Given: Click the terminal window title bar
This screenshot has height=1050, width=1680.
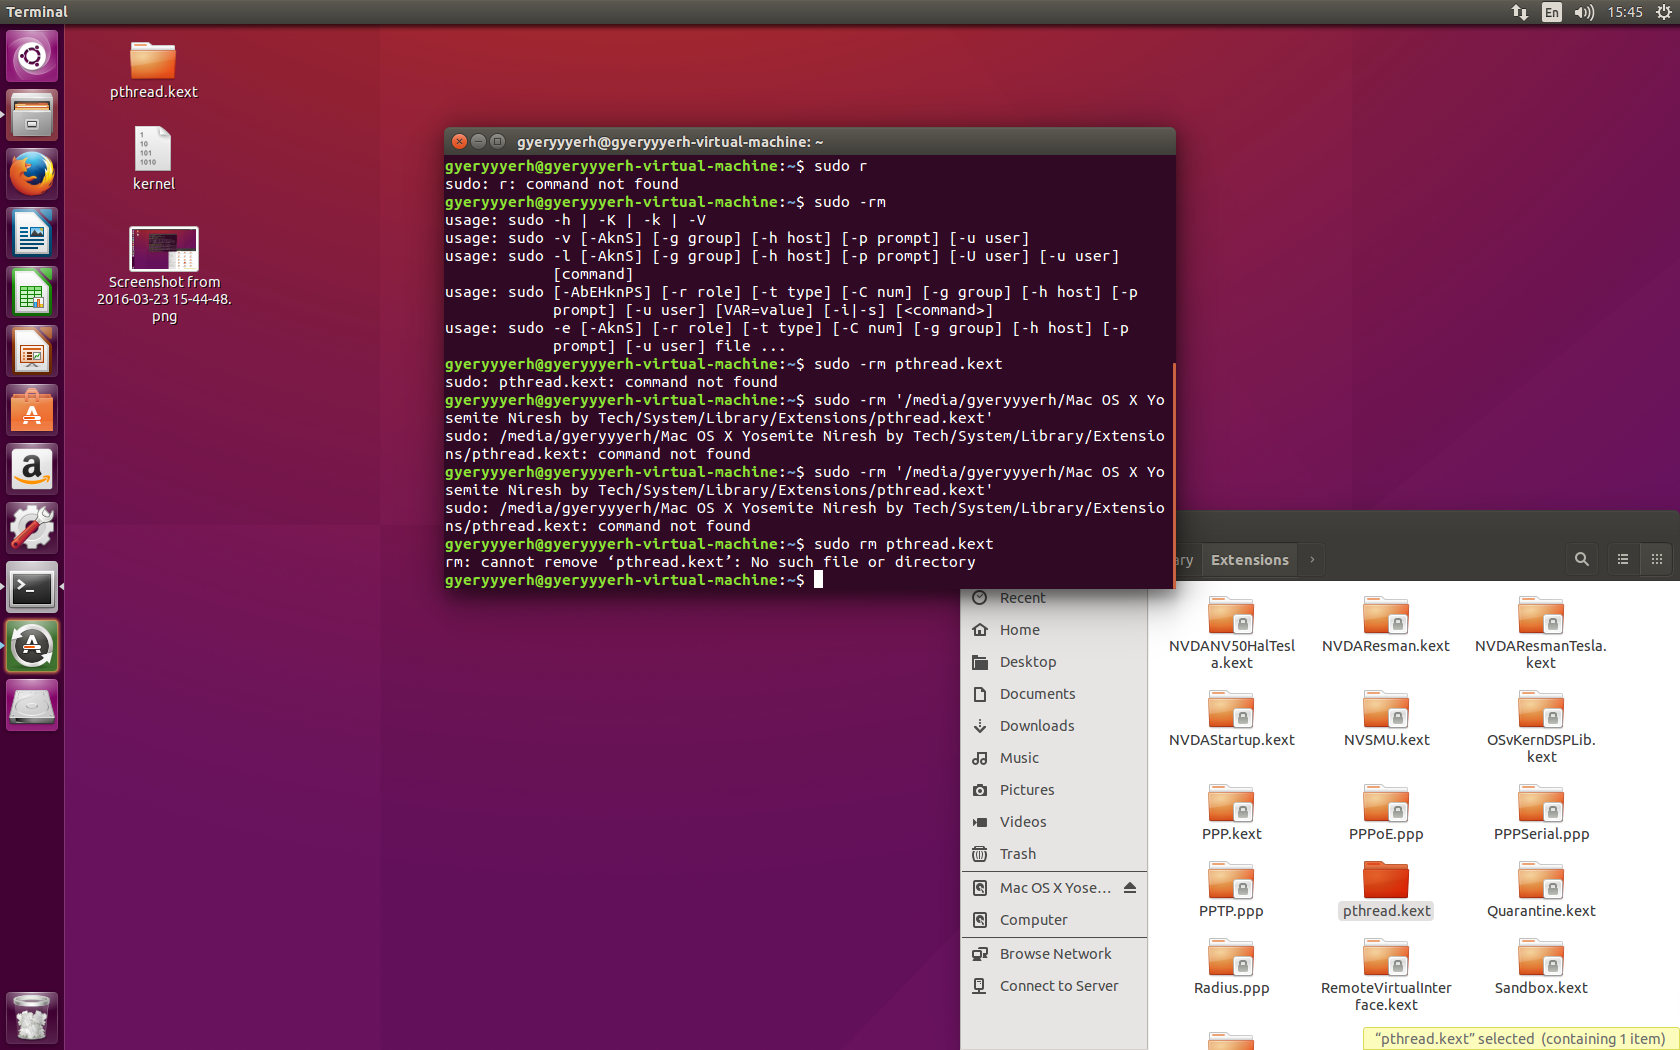Looking at the screenshot, I should pyautogui.click(x=809, y=142).
